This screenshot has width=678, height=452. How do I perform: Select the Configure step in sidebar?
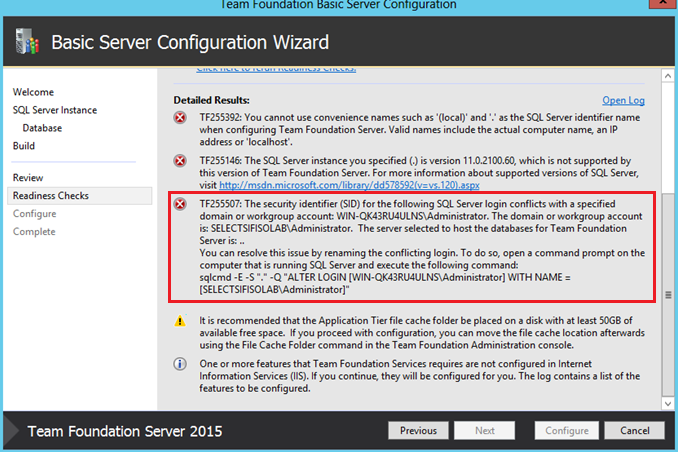click(x=35, y=214)
